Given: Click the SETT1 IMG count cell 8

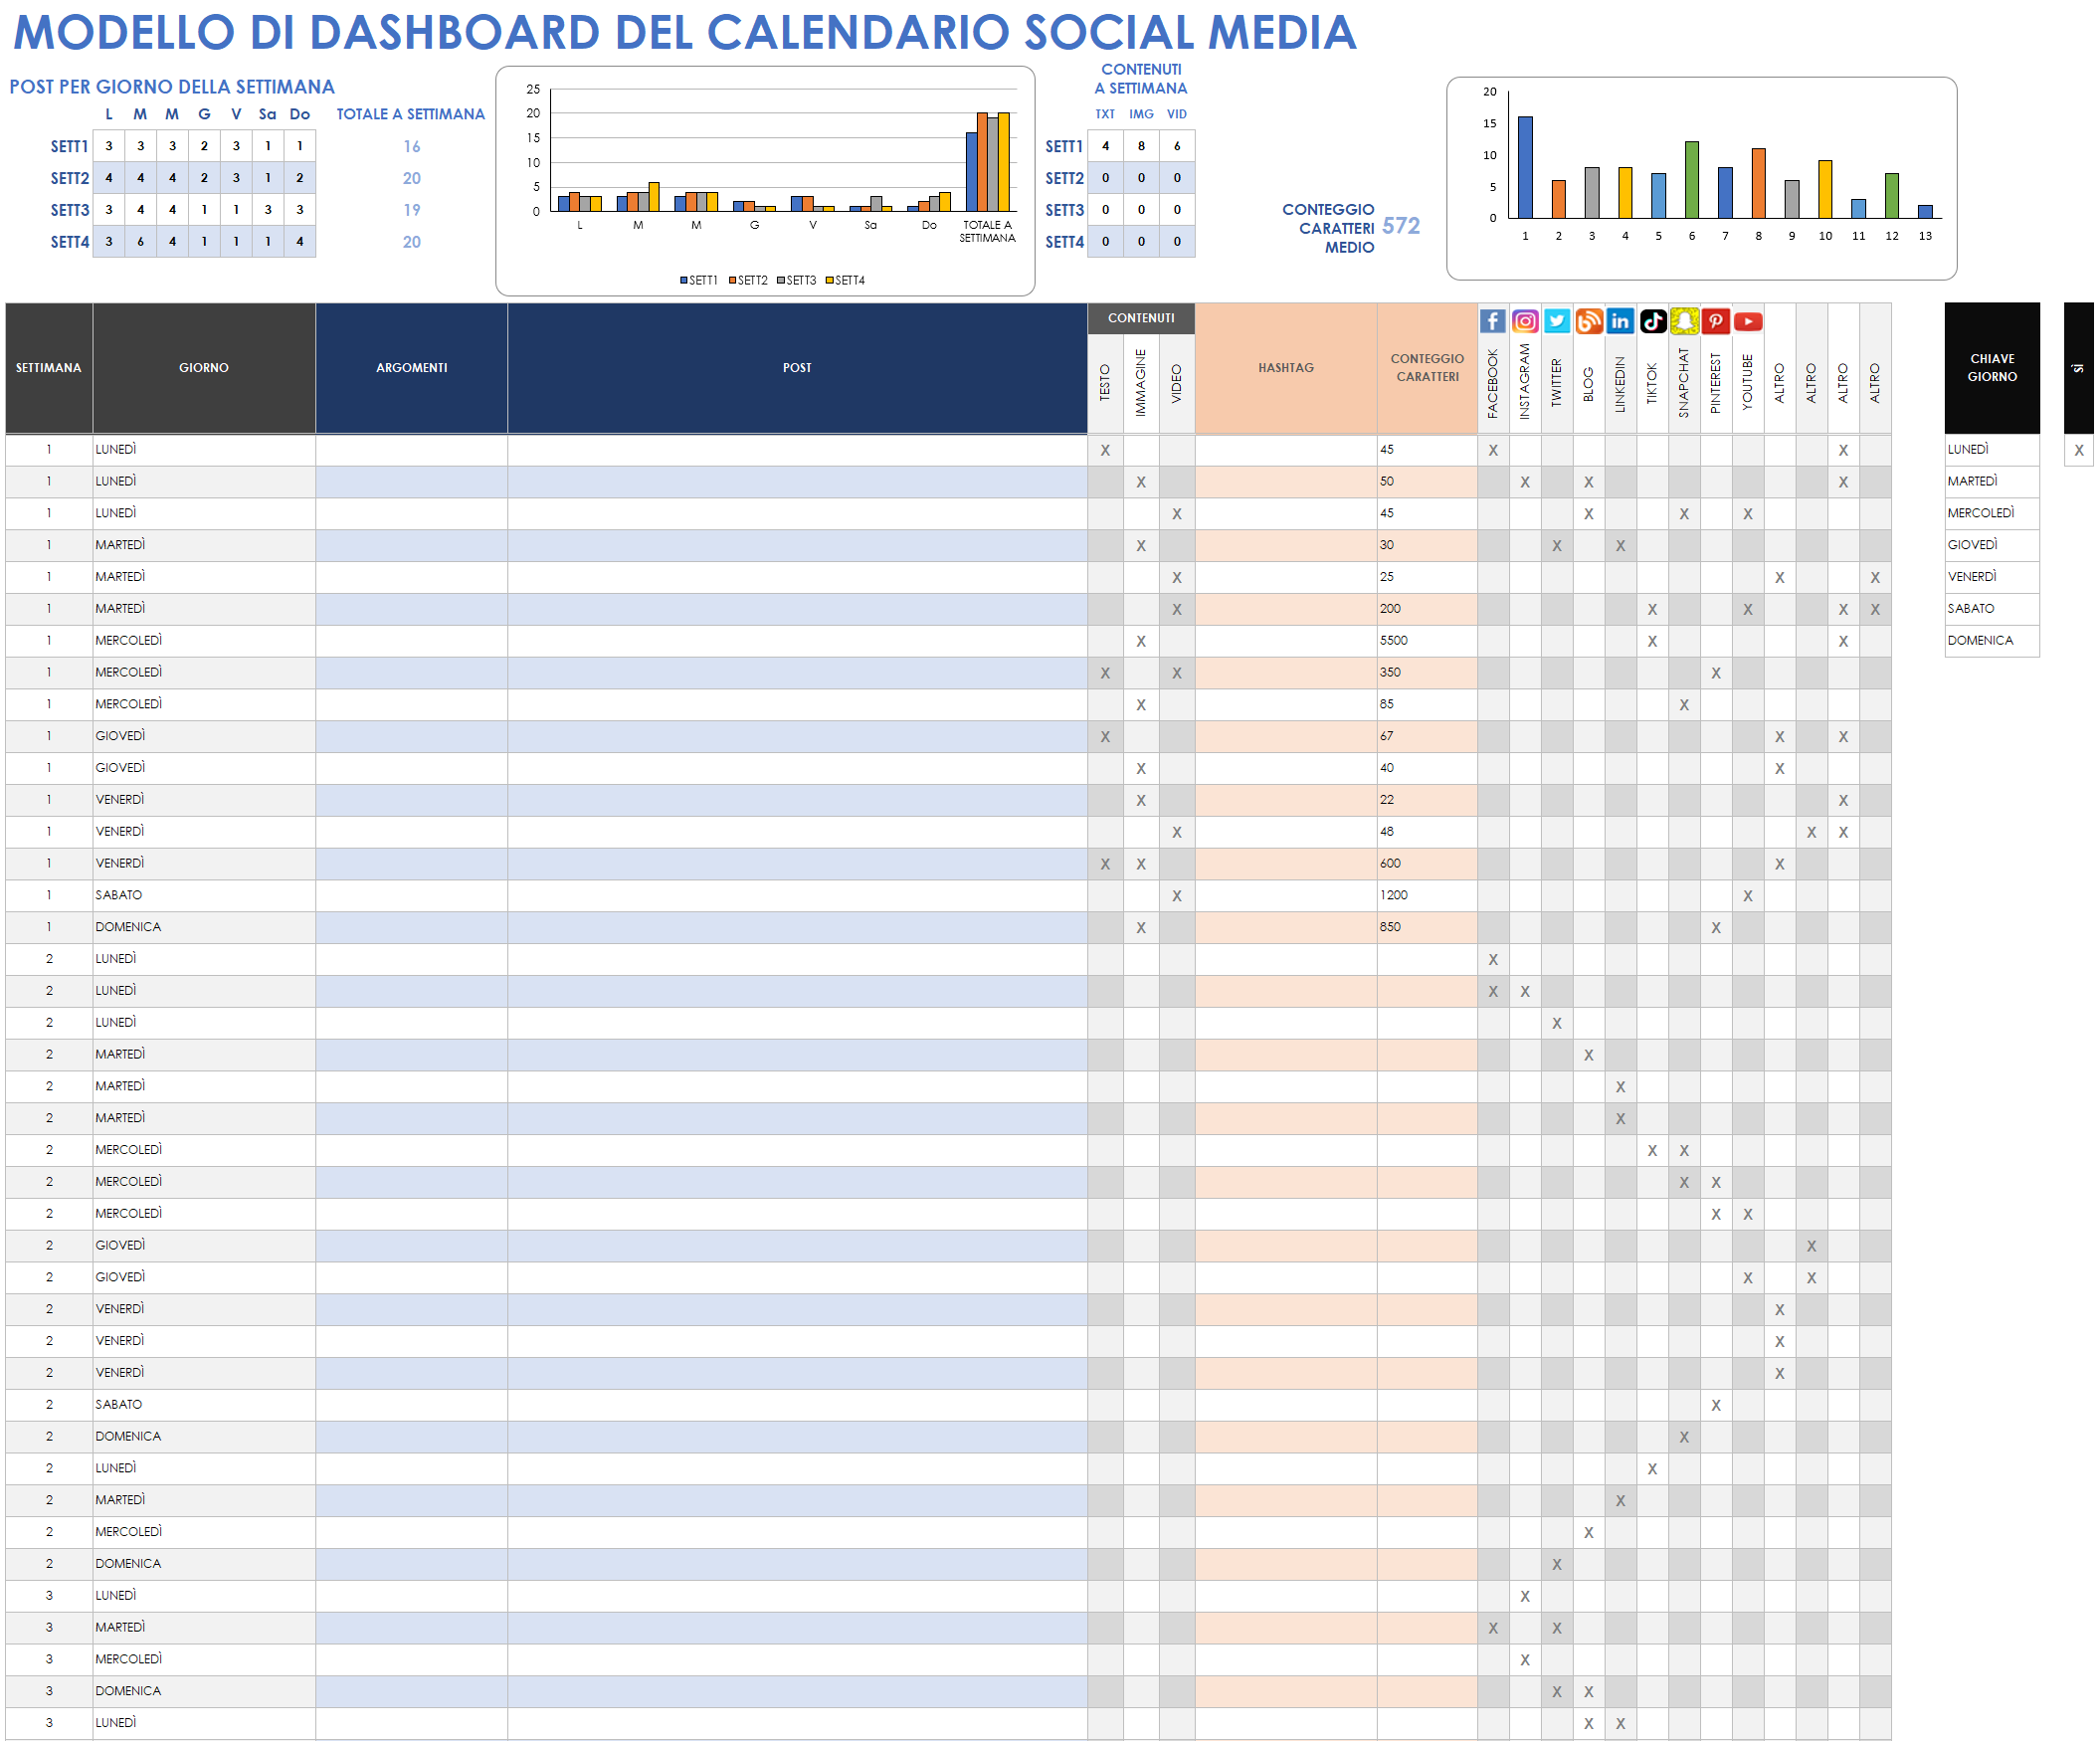Looking at the screenshot, I should (1141, 146).
